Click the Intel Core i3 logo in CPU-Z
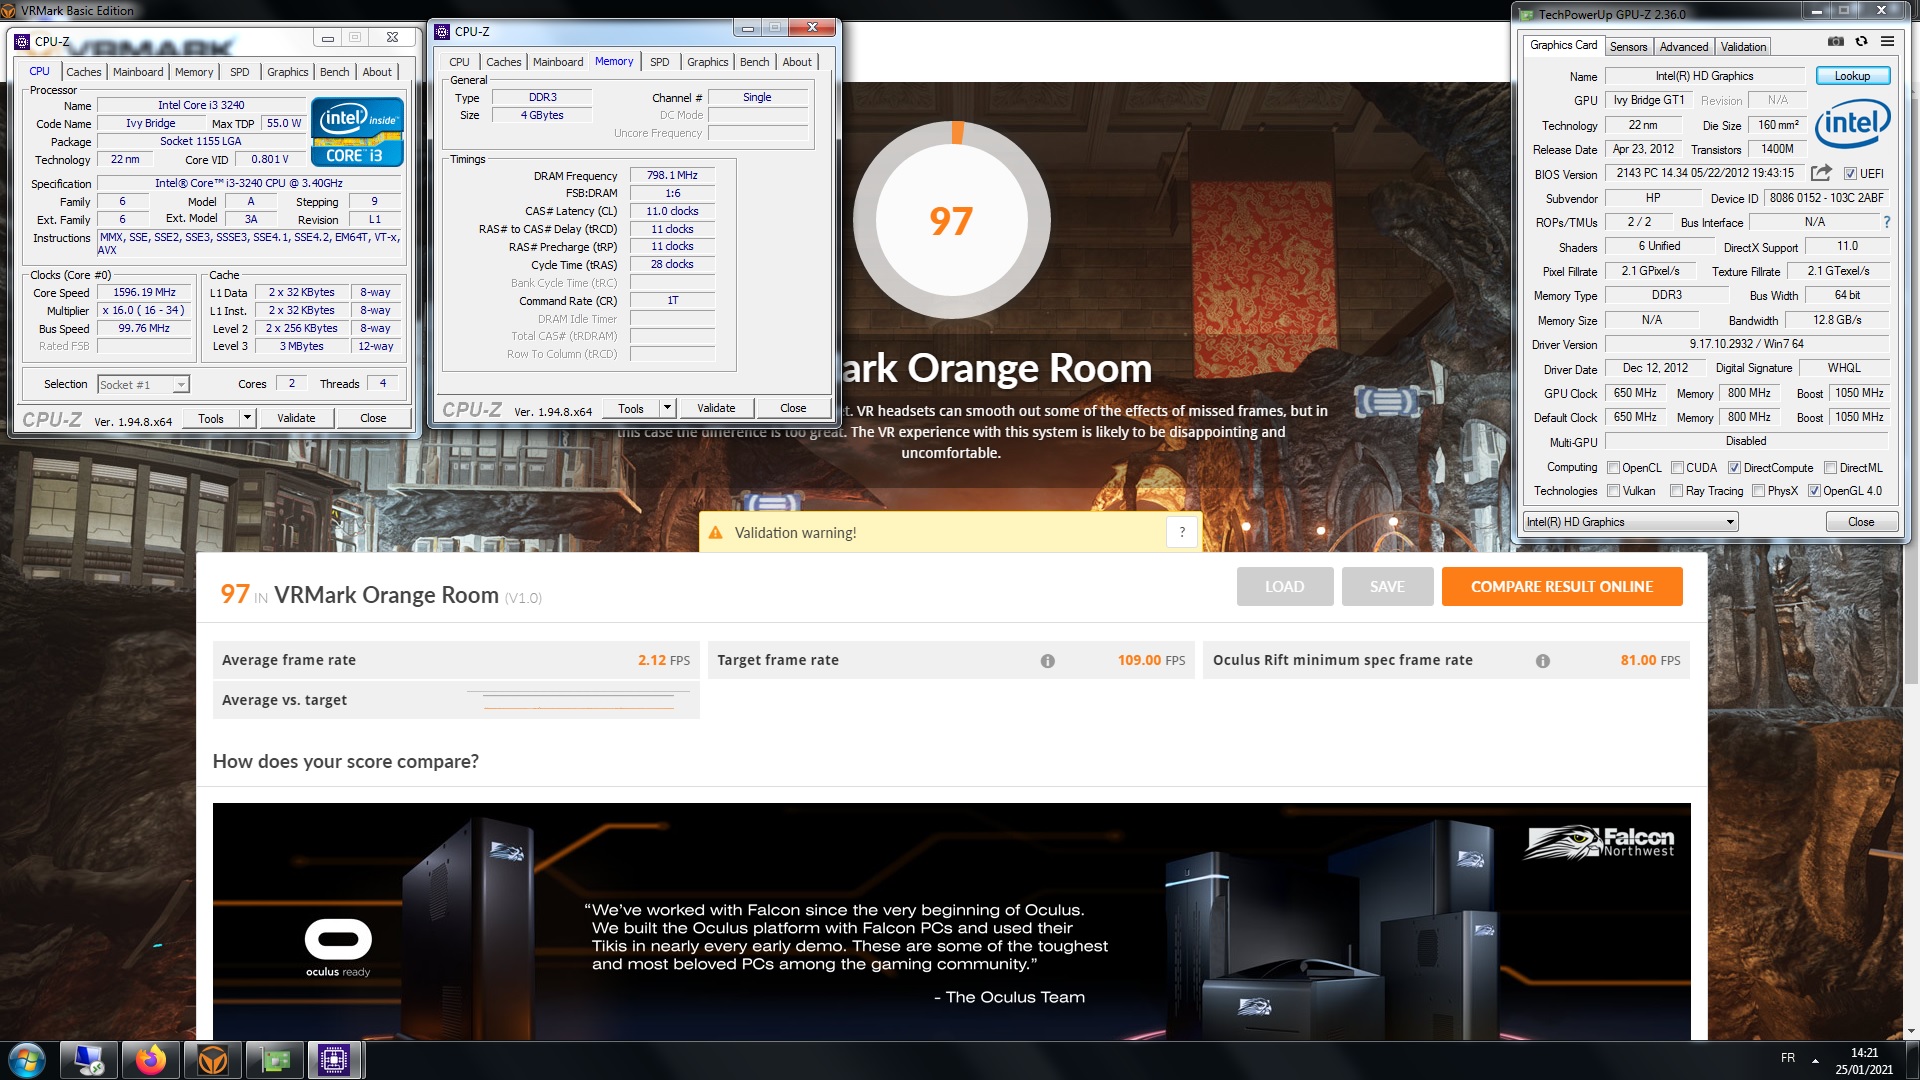This screenshot has width=1920, height=1080. pos(357,131)
